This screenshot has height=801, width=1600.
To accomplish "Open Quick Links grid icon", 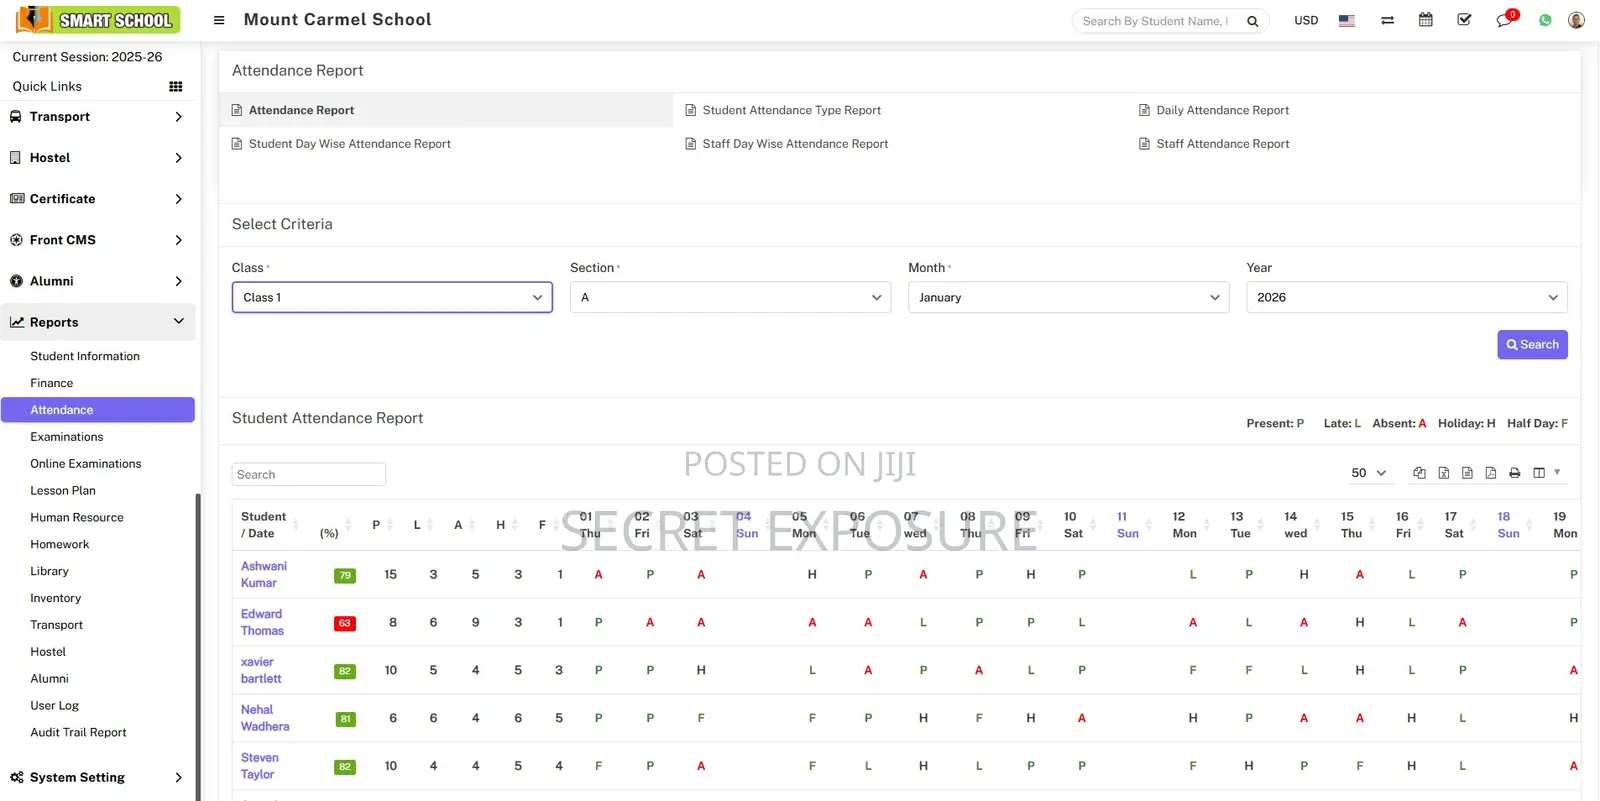I will coord(176,86).
